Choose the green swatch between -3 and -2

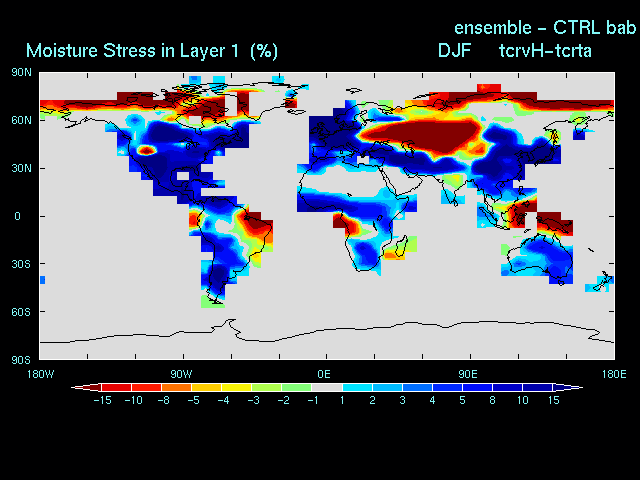tap(267, 387)
